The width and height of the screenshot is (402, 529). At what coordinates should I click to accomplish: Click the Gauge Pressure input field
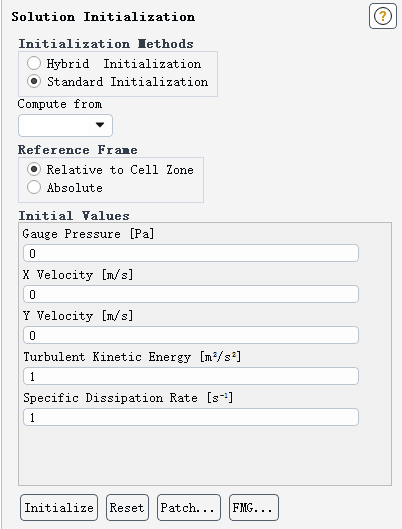tap(191, 253)
